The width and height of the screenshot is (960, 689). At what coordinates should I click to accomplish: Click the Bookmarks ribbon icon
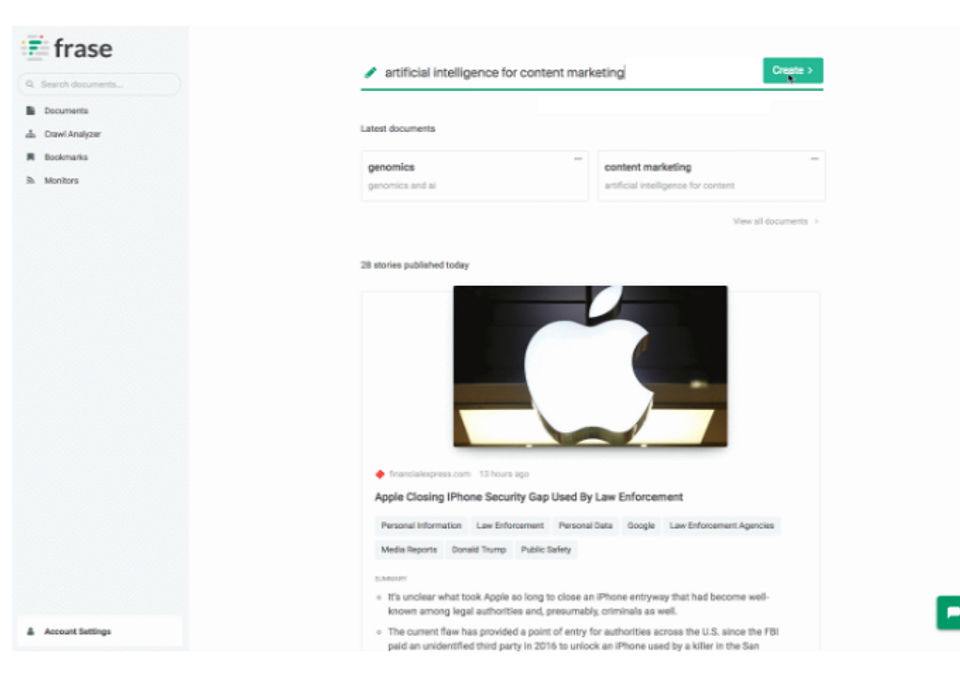(x=31, y=157)
